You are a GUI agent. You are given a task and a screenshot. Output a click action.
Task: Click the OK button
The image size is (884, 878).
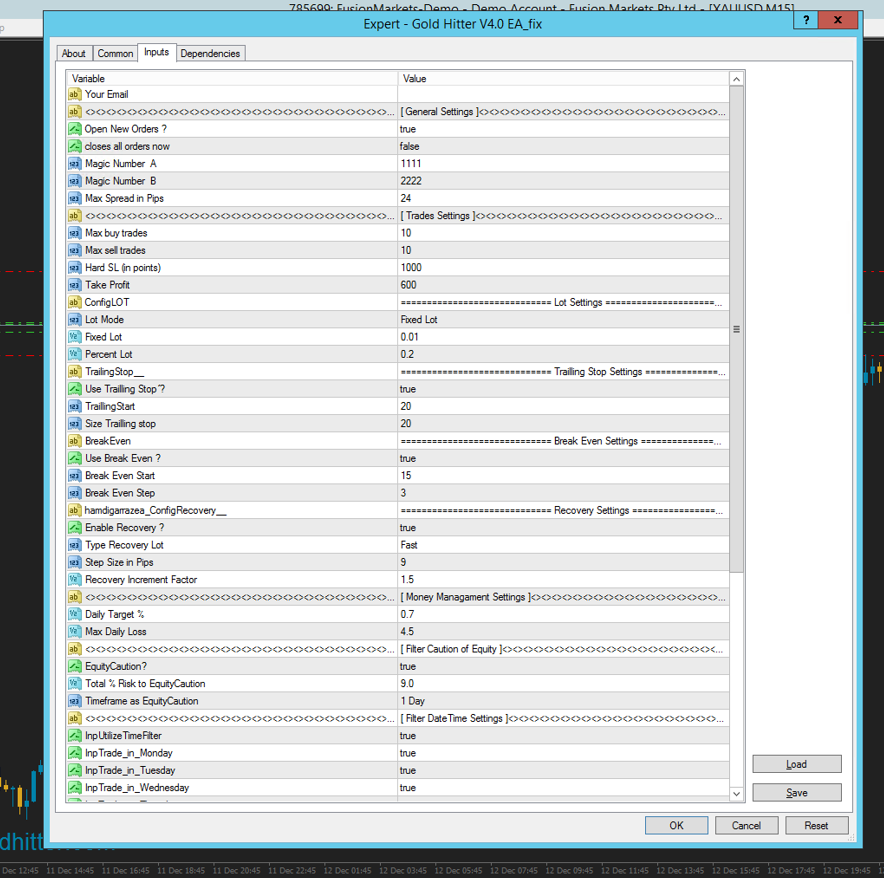coord(677,826)
